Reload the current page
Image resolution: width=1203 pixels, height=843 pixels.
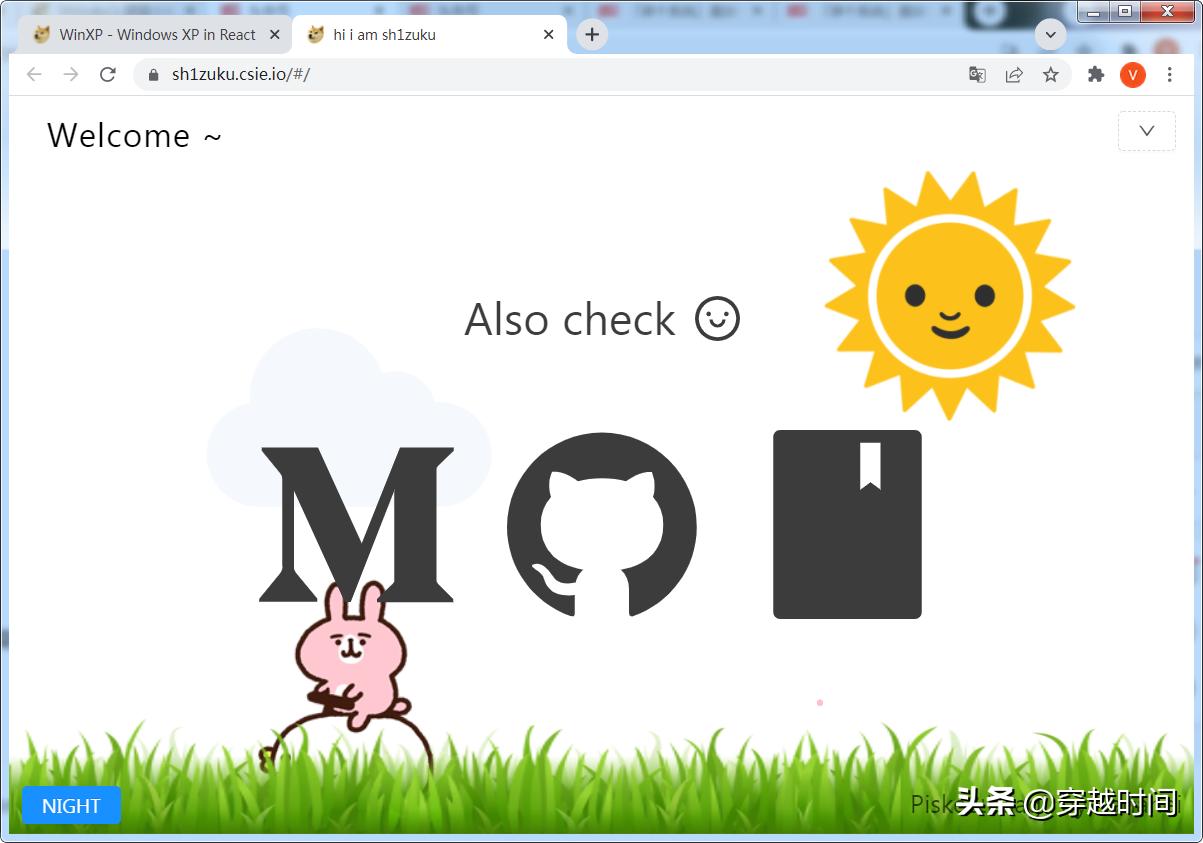coord(108,74)
